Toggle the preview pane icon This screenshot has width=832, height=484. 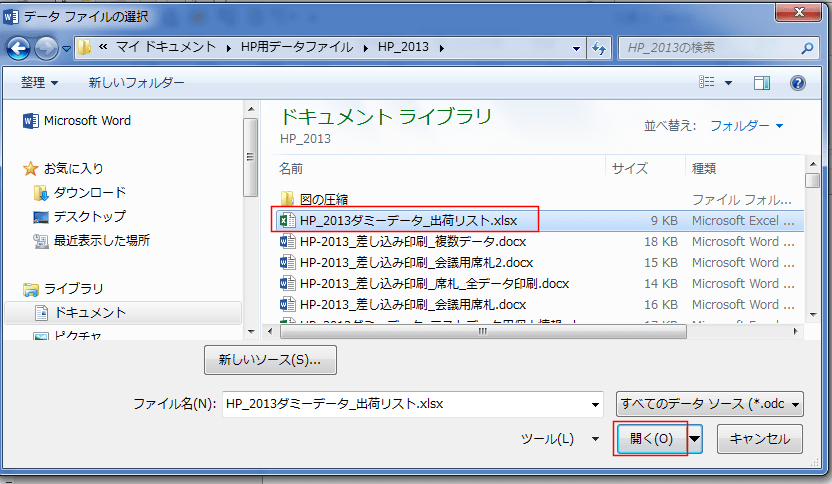762,83
